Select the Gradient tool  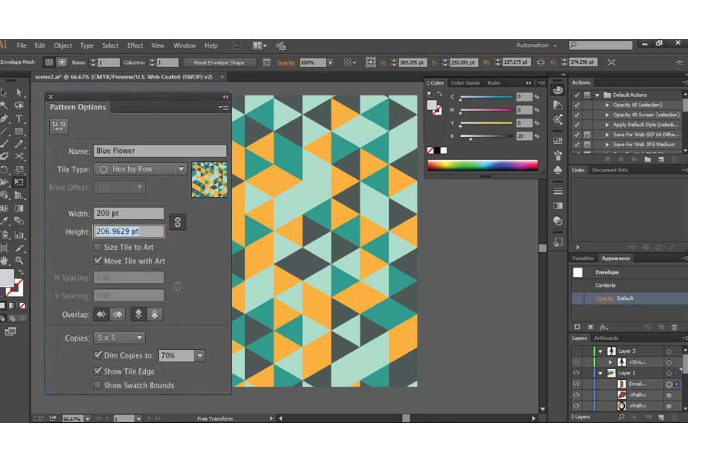[19, 208]
